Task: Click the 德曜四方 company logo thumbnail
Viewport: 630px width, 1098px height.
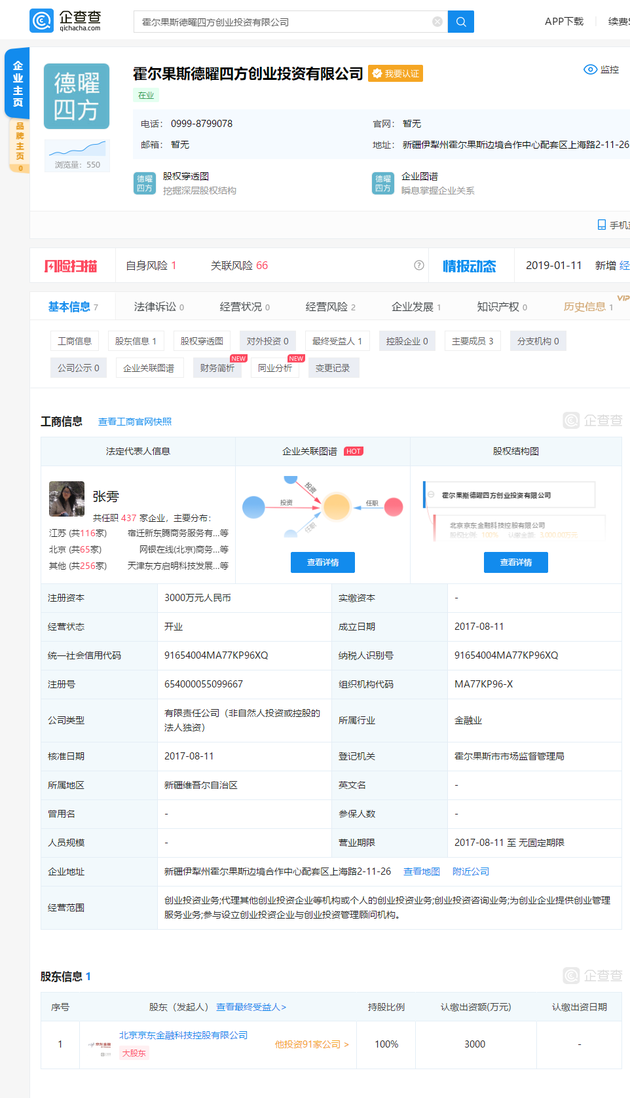Action: tap(76, 96)
